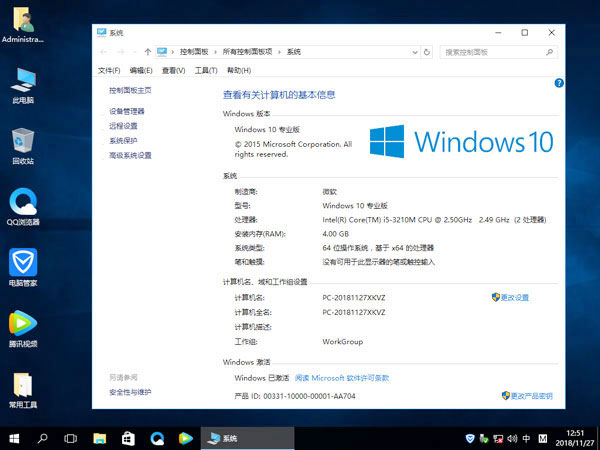Open File Explorer from taskbar
This screenshot has height=450, width=600.
[99, 438]
